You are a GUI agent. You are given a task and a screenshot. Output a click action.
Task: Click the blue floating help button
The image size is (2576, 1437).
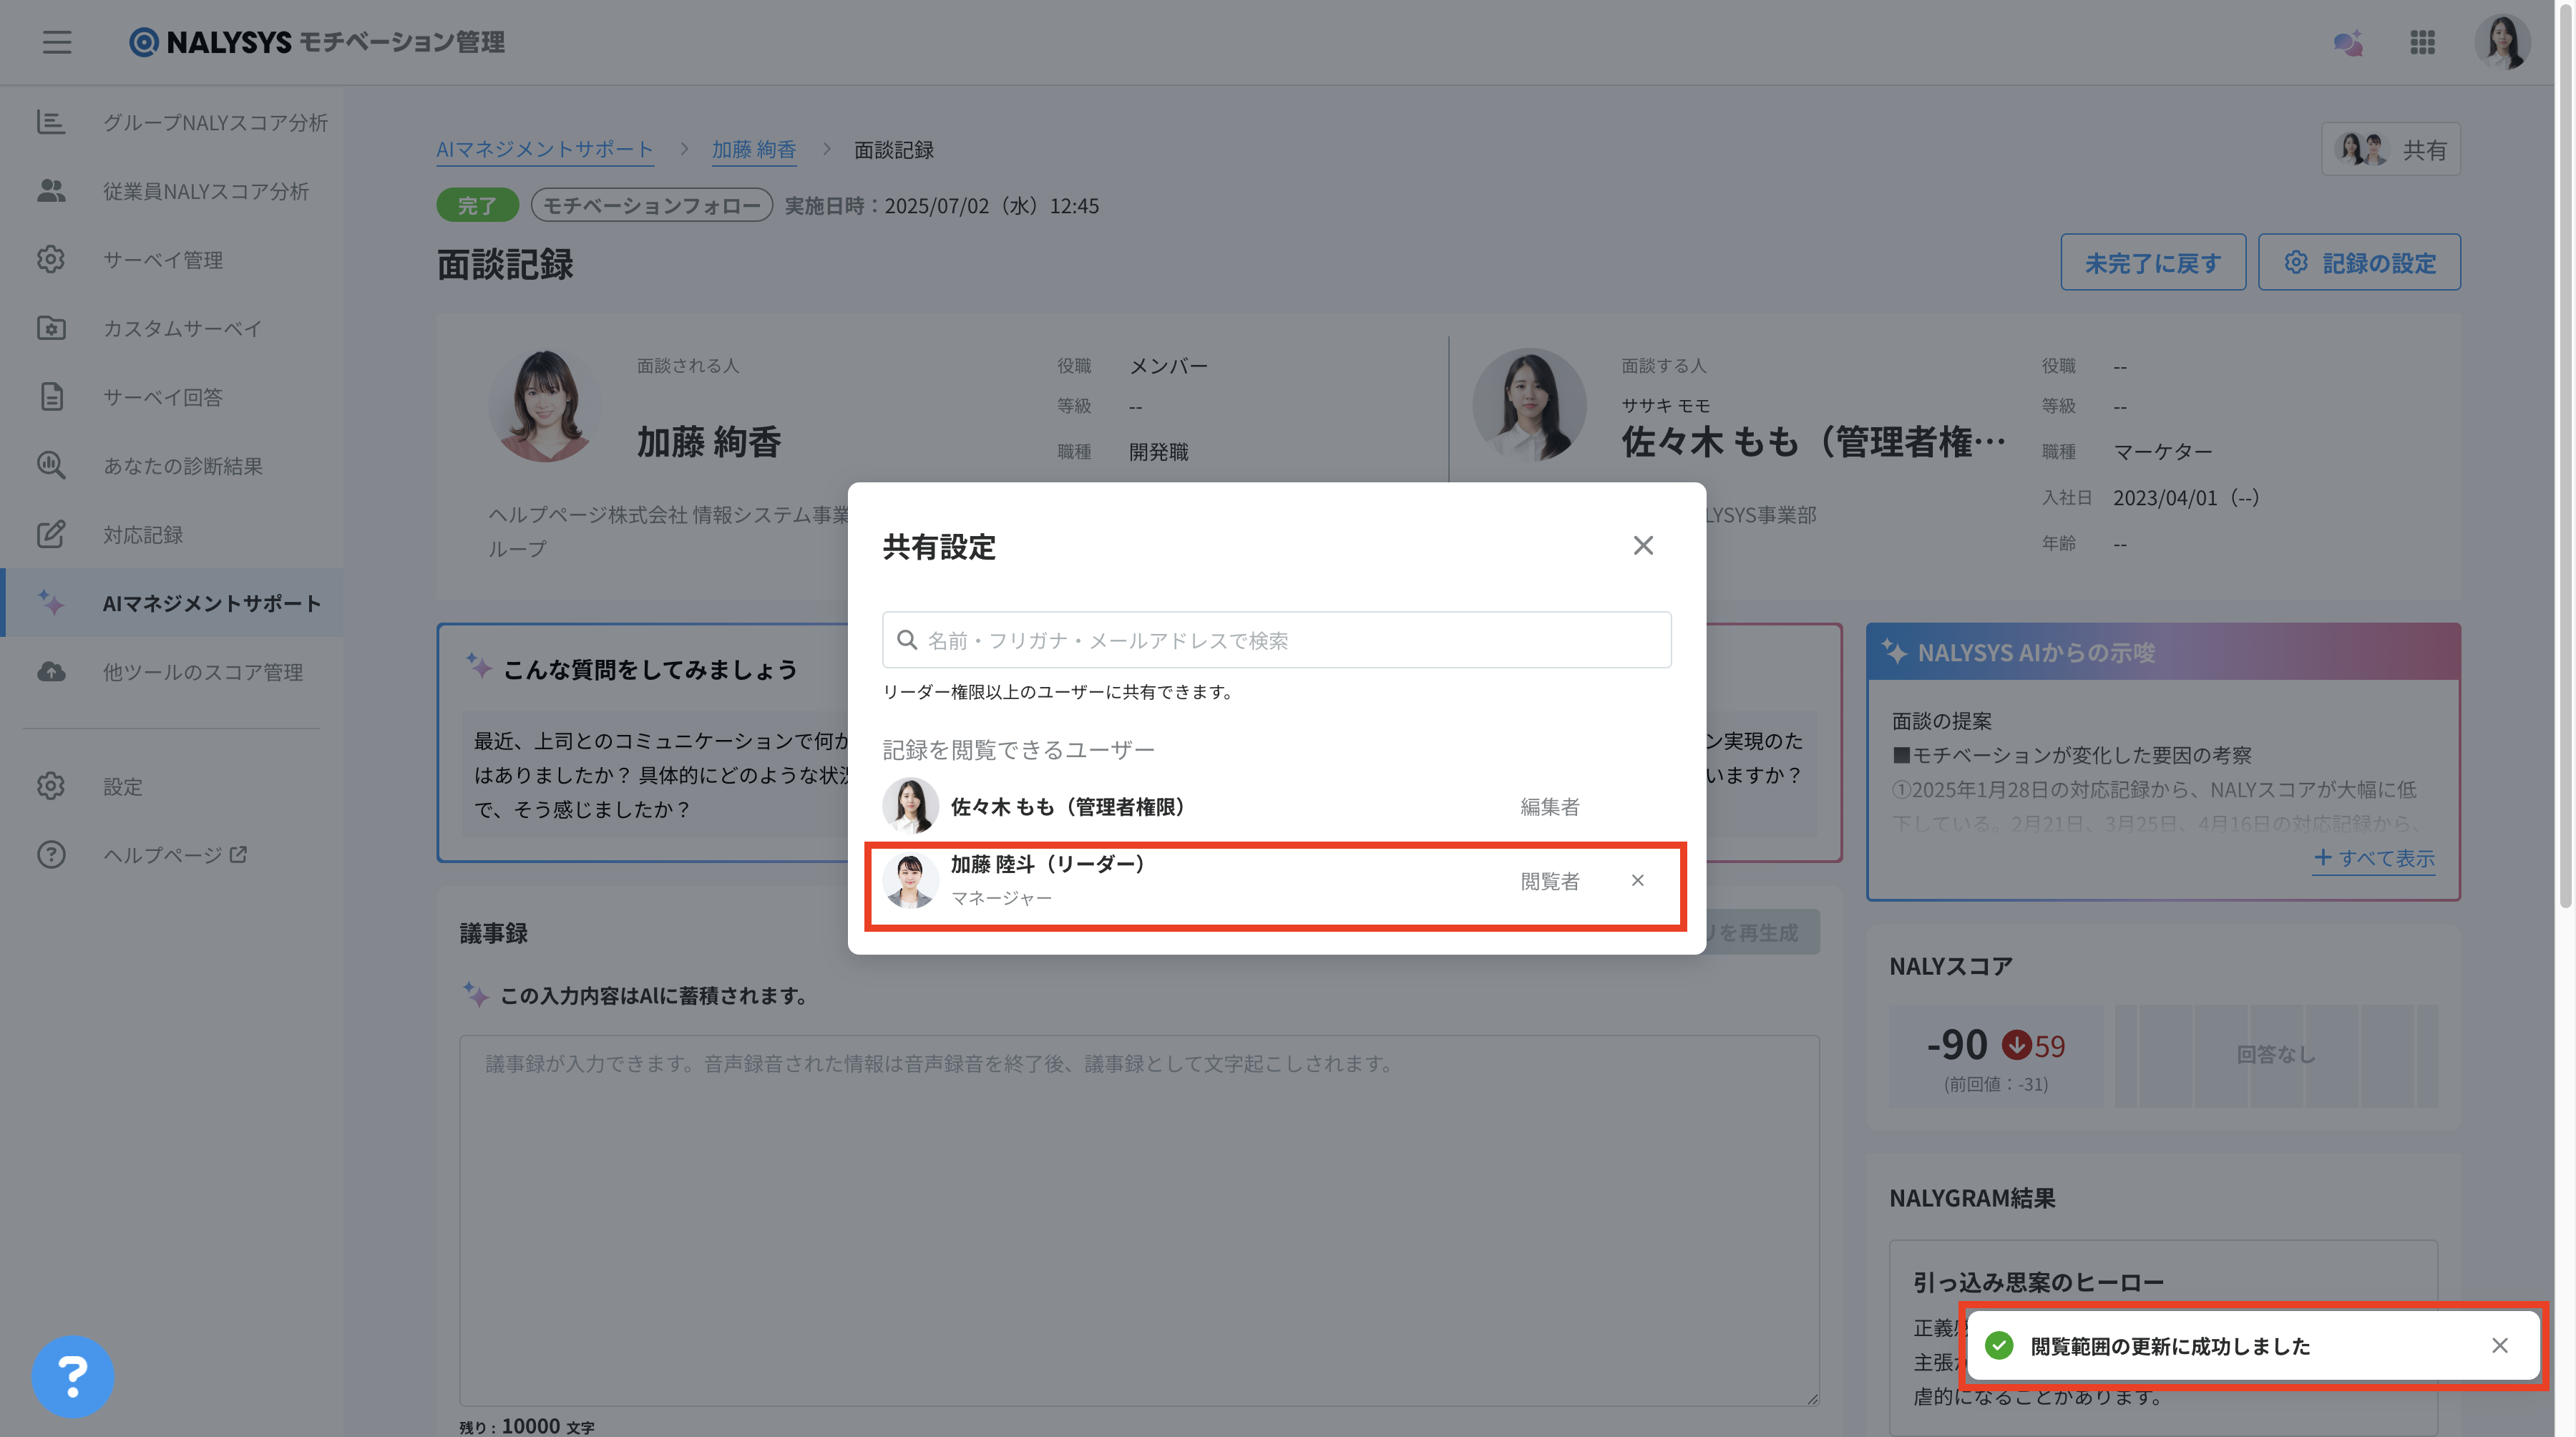click(72, 1377)
